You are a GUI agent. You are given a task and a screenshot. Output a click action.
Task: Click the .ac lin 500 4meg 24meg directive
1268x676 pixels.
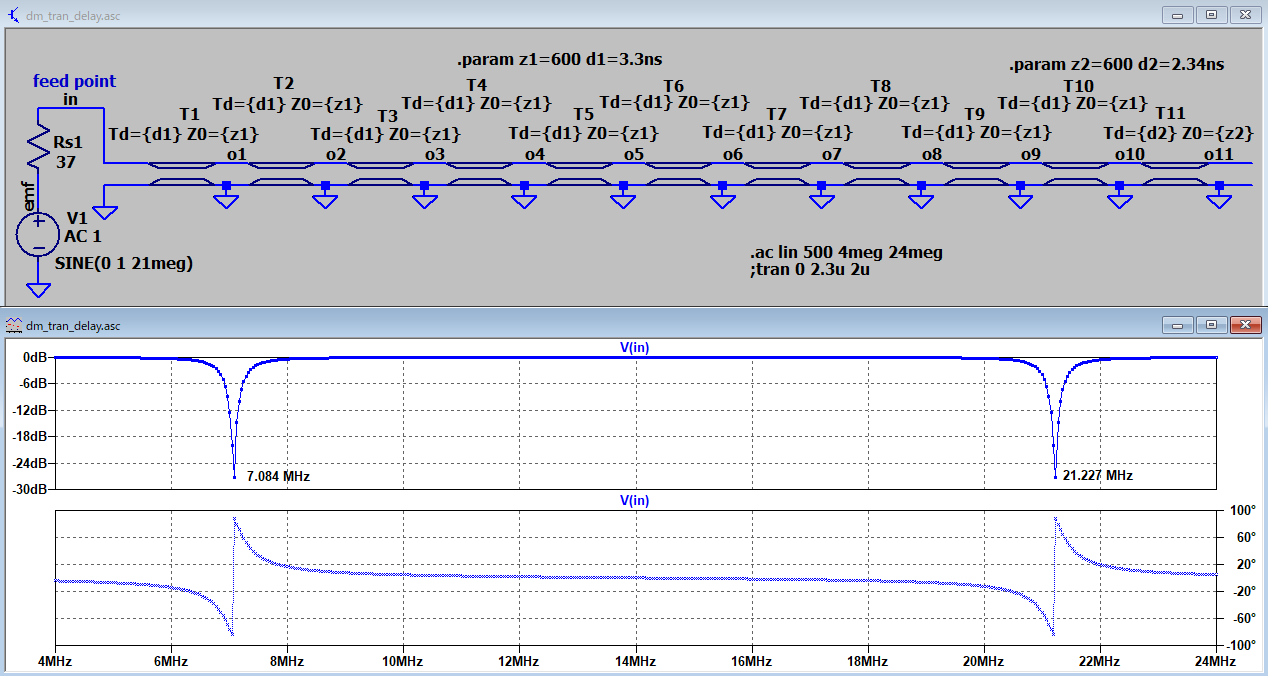pos(846,252)
